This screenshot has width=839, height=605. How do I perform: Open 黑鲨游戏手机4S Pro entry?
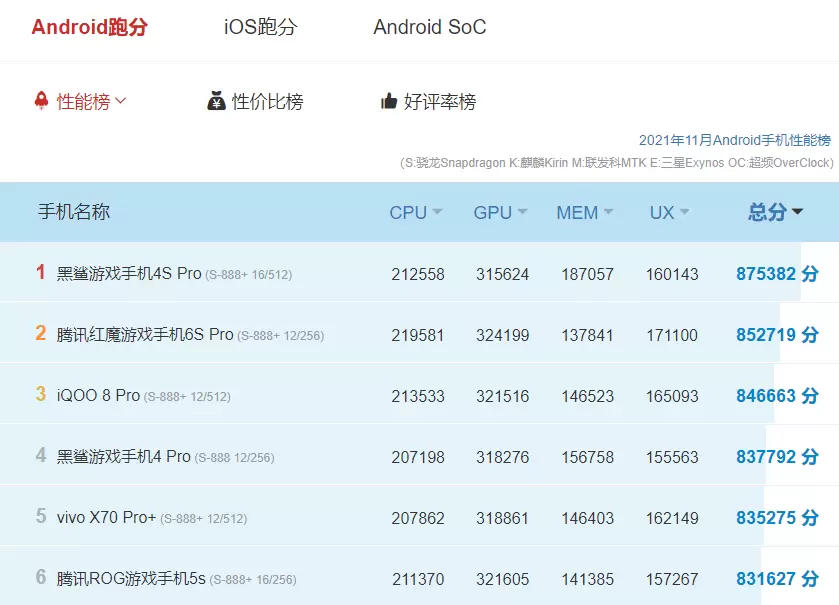point(129,273)
